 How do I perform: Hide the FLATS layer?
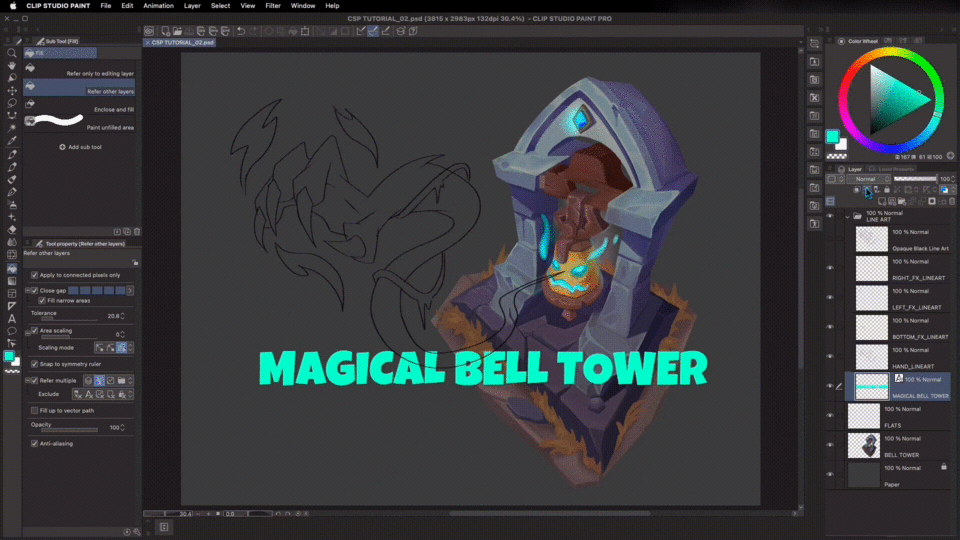coord(830,415)
